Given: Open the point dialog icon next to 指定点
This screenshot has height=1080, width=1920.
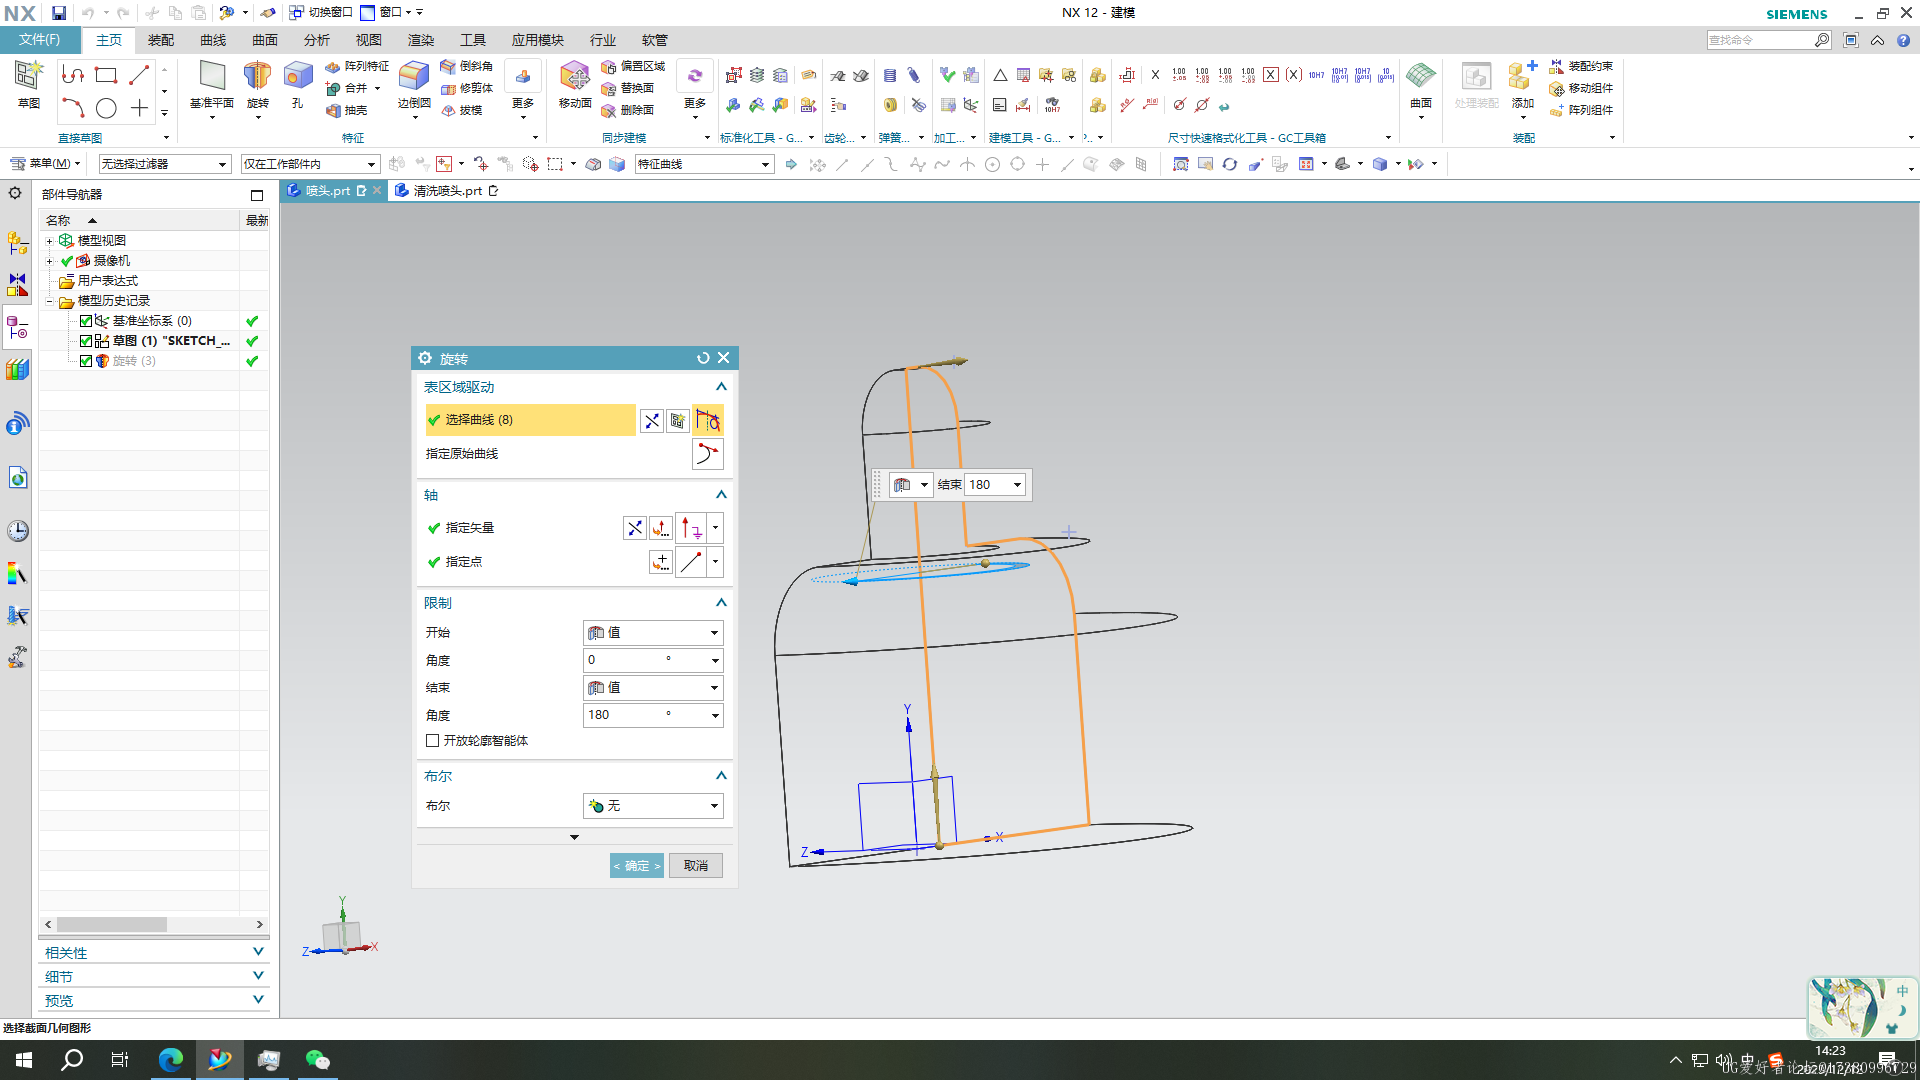Looking at the screenshot, I should (x=660, y=562).
